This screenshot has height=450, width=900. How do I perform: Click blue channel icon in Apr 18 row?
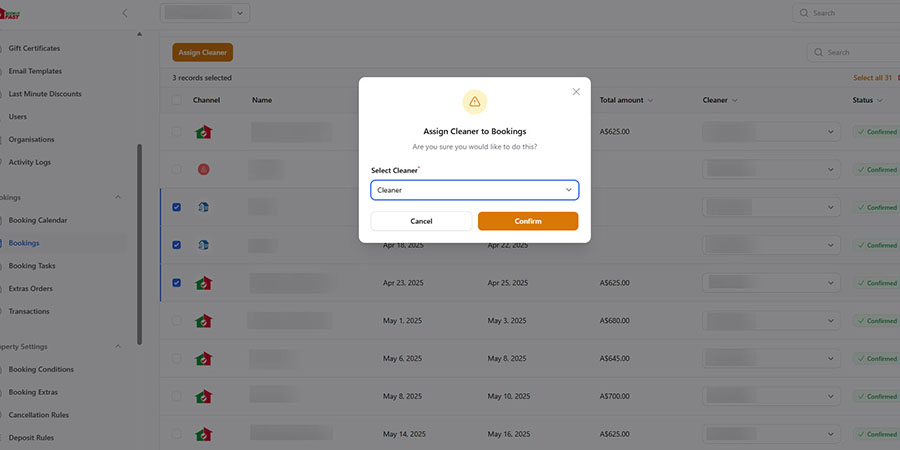point(203,245)
